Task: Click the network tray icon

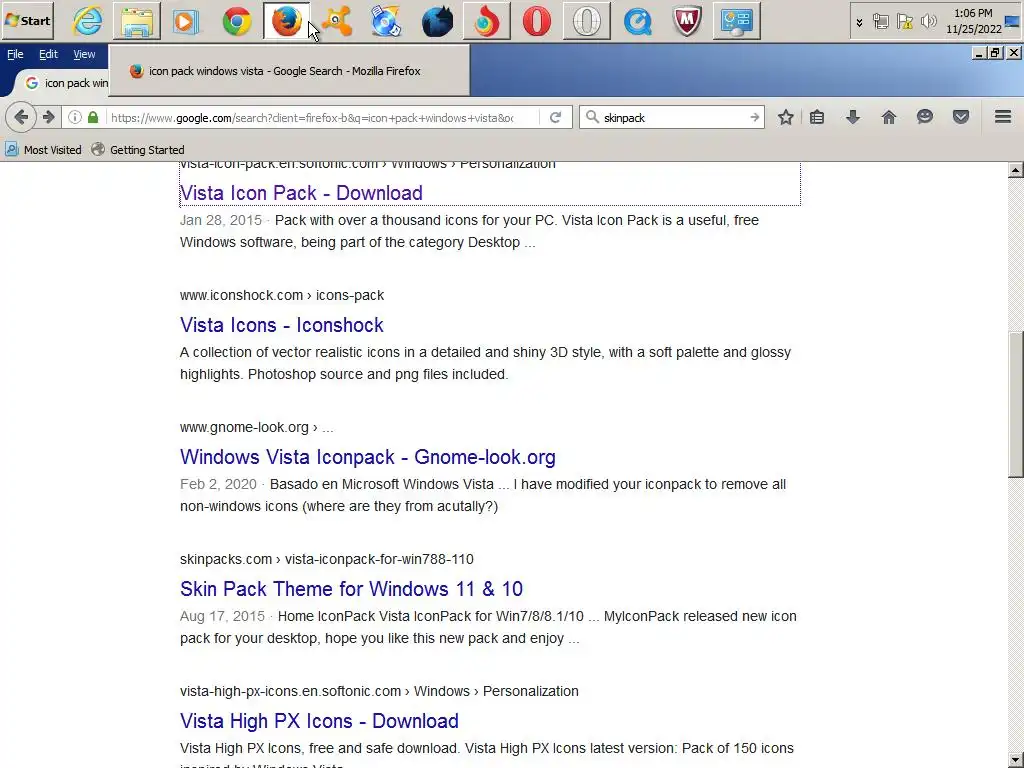Action: click(x=881, y=22)
